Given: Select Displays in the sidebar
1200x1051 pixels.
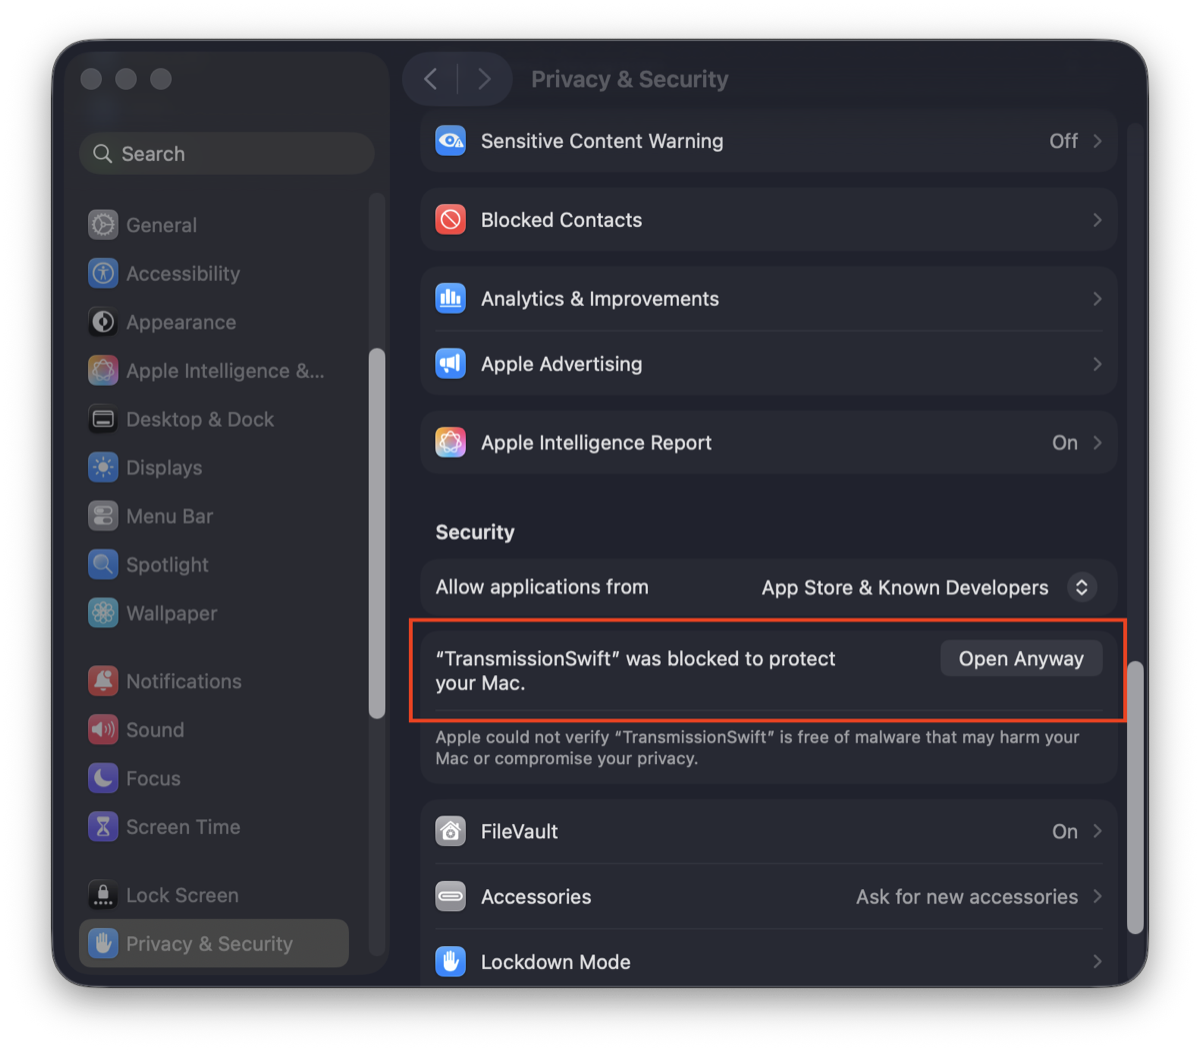Looking at the screenshot, I should (x=214, y=468).
